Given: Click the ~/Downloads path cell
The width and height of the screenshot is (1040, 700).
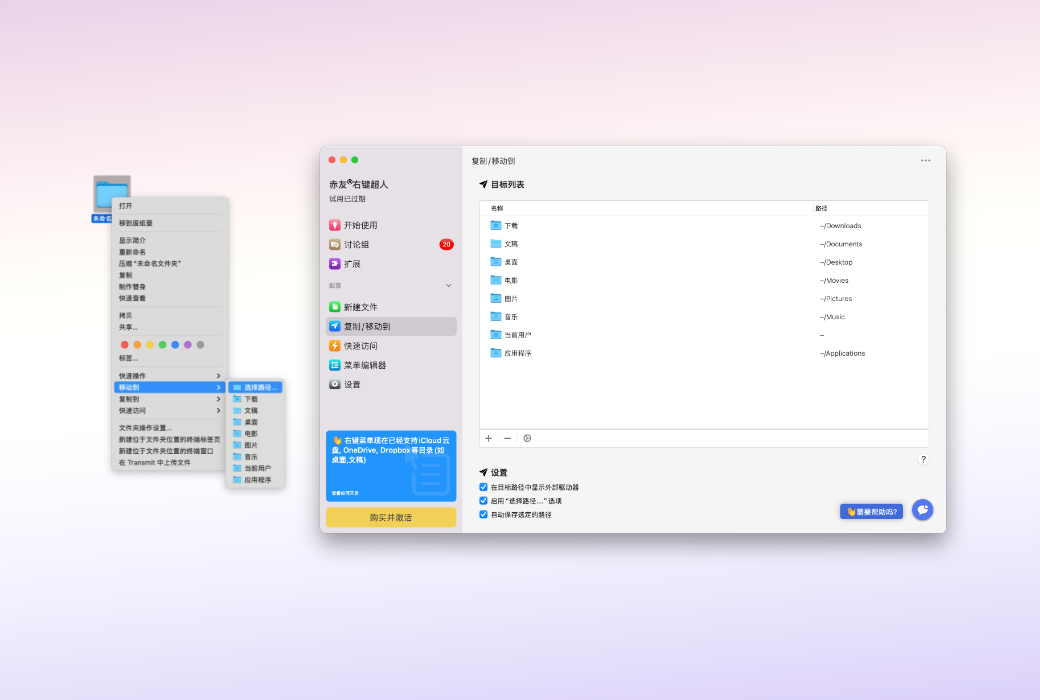Looking at the screenshot, I should [840, 226].
